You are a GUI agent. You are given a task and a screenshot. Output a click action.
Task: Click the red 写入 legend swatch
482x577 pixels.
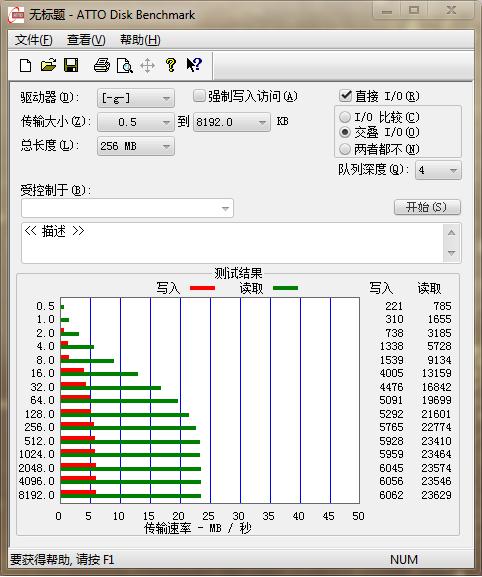pyautogui.click(x=202, y=288)
